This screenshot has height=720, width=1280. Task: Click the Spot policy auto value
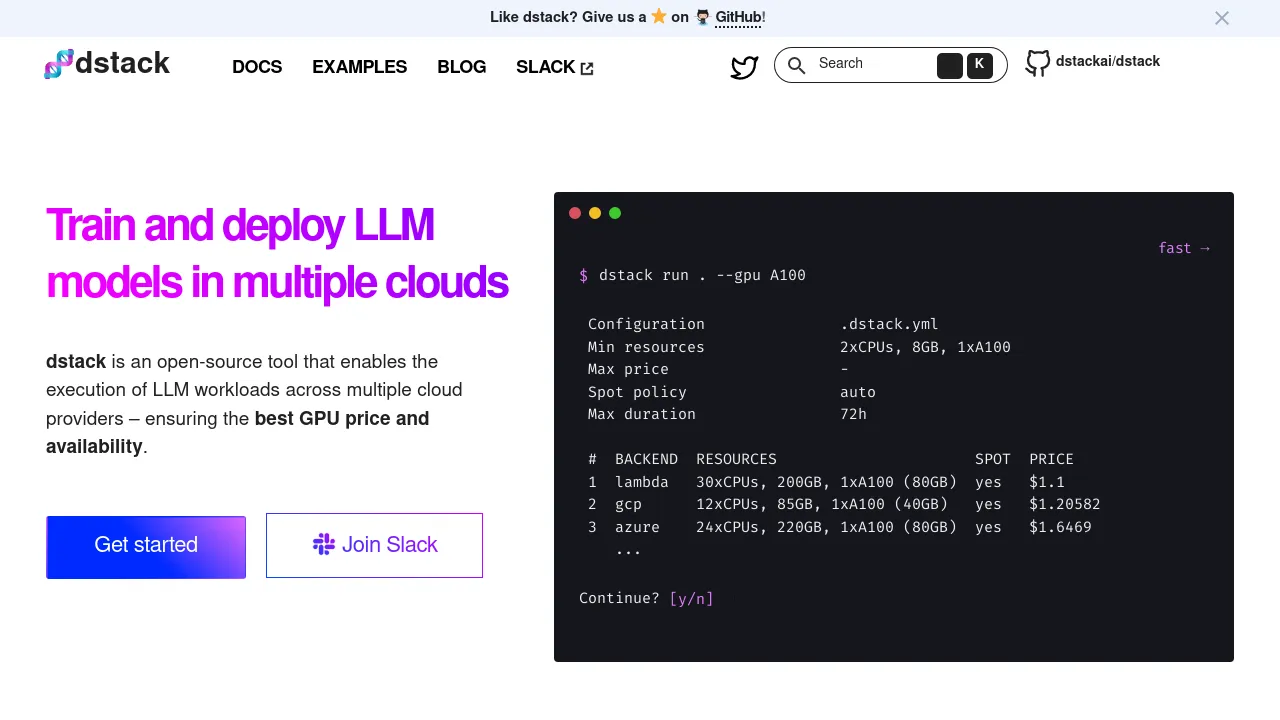(858, 392)
